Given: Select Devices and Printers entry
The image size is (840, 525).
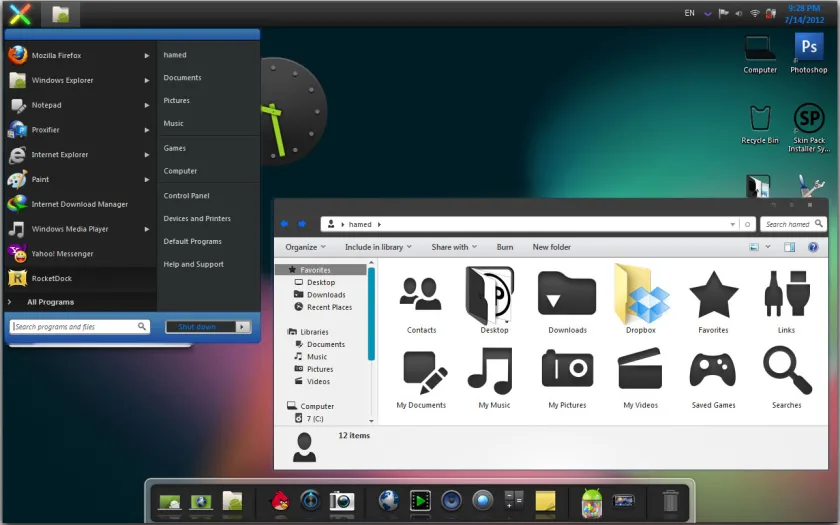Looking at the screenshot, I should point(197,219).
